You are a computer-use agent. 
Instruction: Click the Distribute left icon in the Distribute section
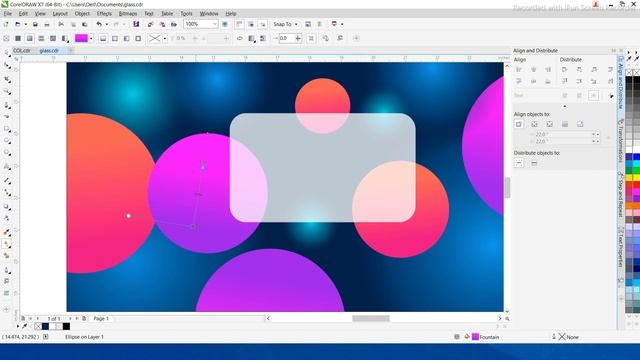click(x=564, y=70)
